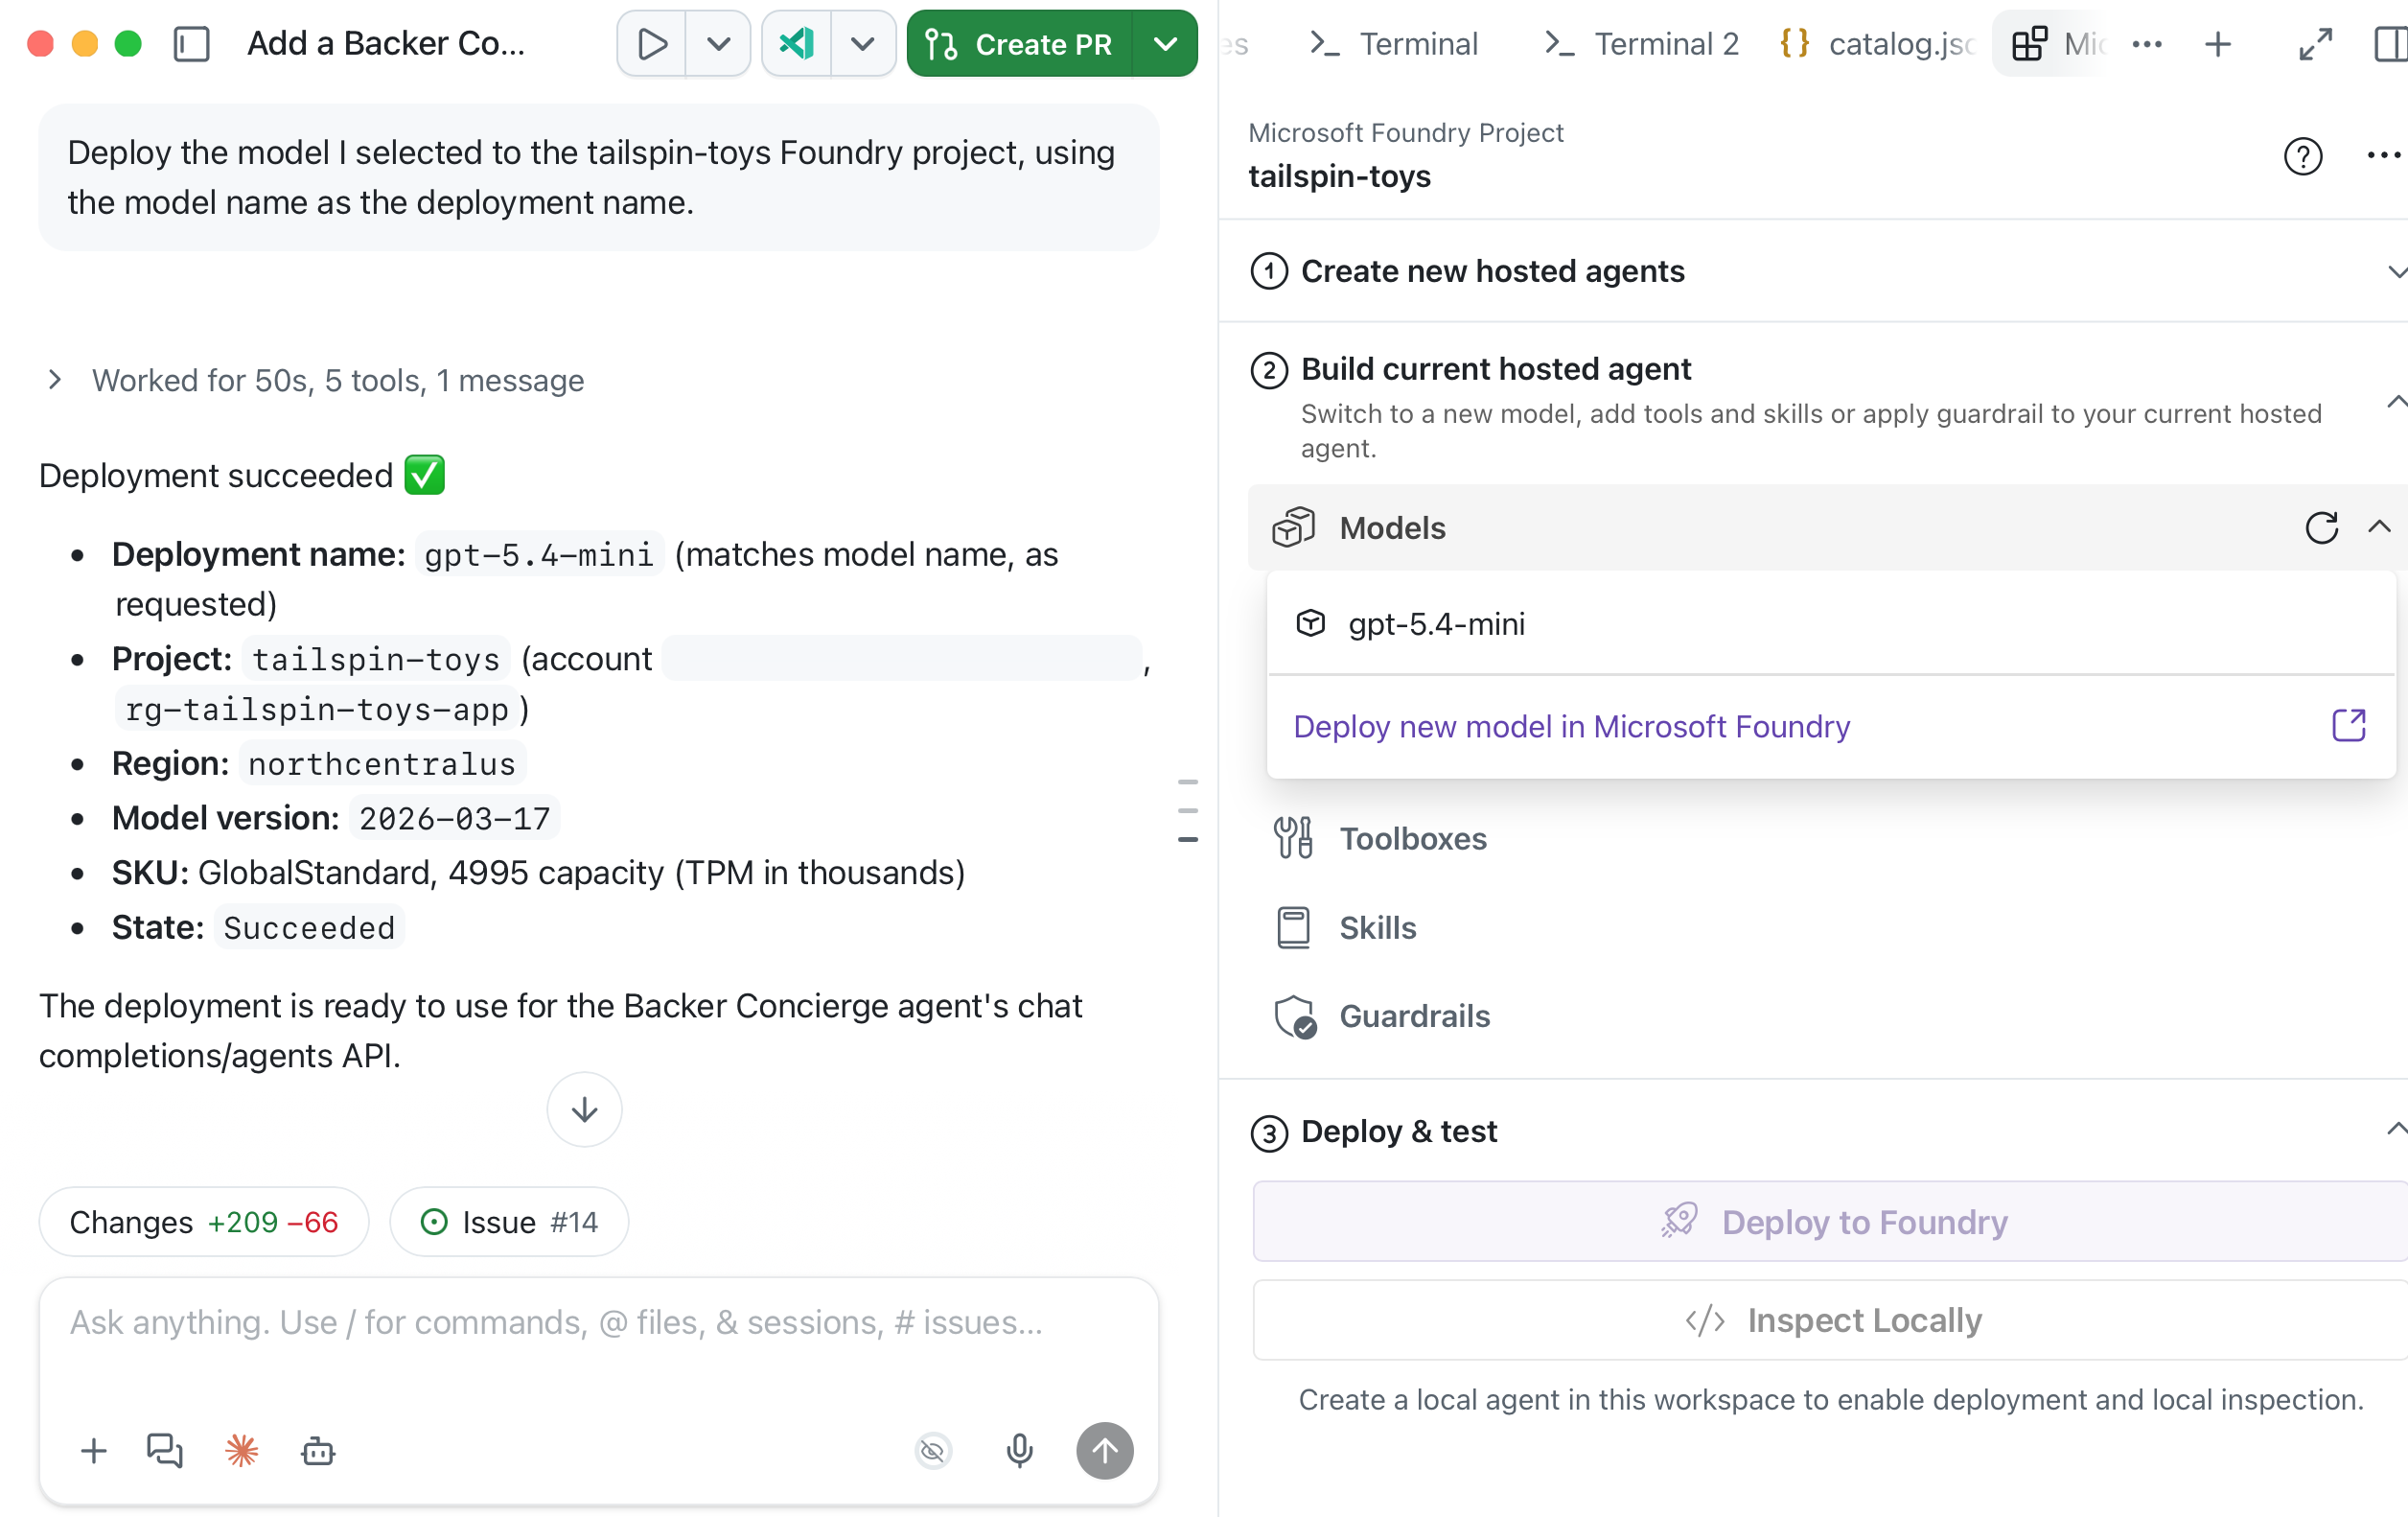The image size is (2408, 1517).
Task: Click the Models cube icon
Action: click(1293, 528)
